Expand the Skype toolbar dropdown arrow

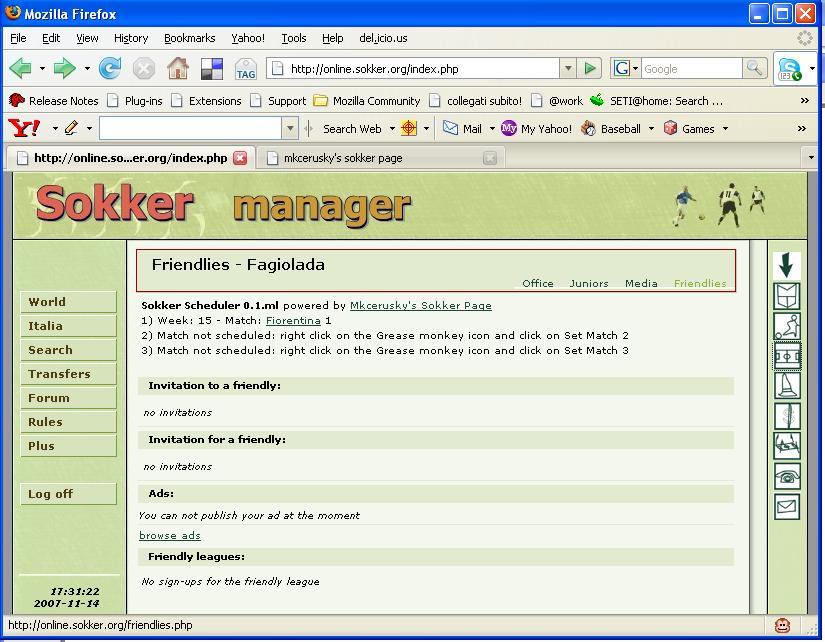pyautogui.click(x=812, y=68)
